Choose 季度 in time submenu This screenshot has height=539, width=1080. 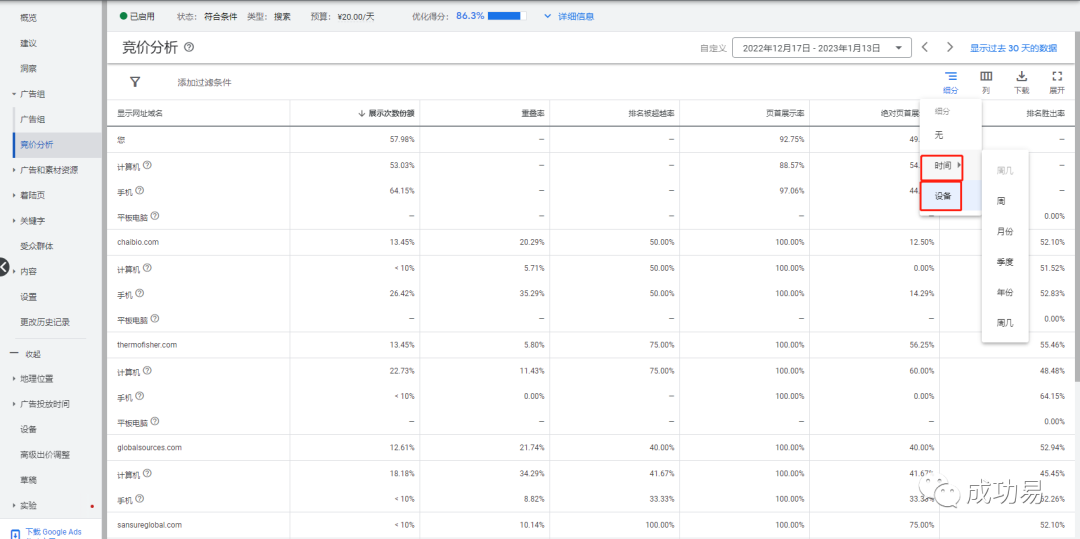click(x=1005, y=262)
